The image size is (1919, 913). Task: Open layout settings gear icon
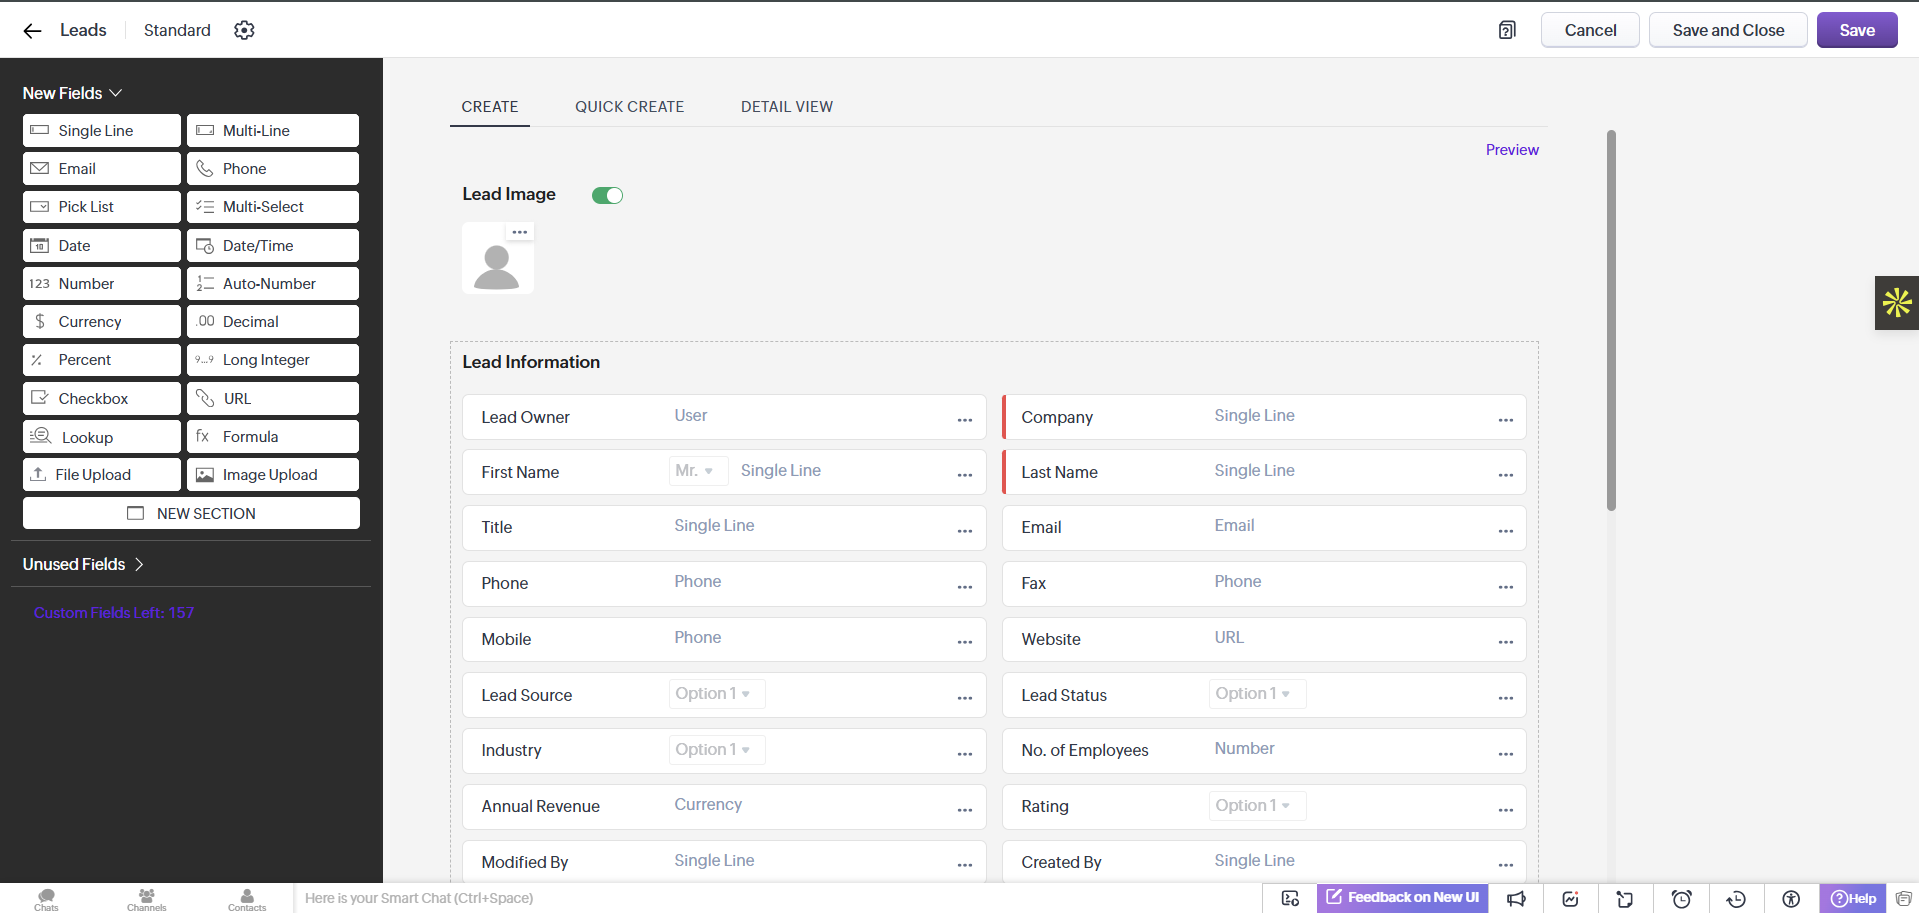point(244,30)
